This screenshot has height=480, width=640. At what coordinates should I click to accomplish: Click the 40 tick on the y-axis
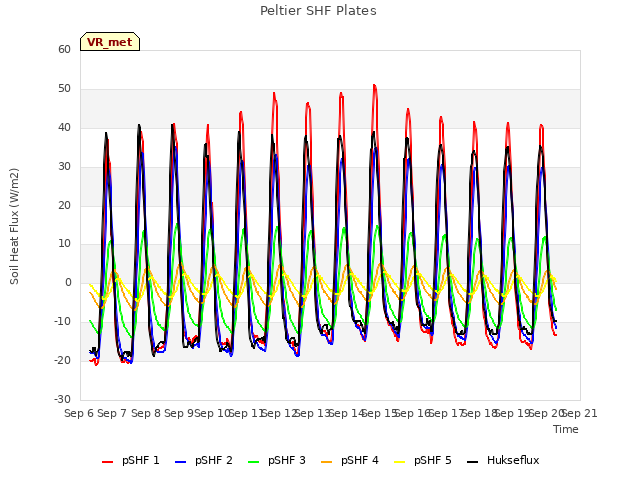[x=64, y=128]
